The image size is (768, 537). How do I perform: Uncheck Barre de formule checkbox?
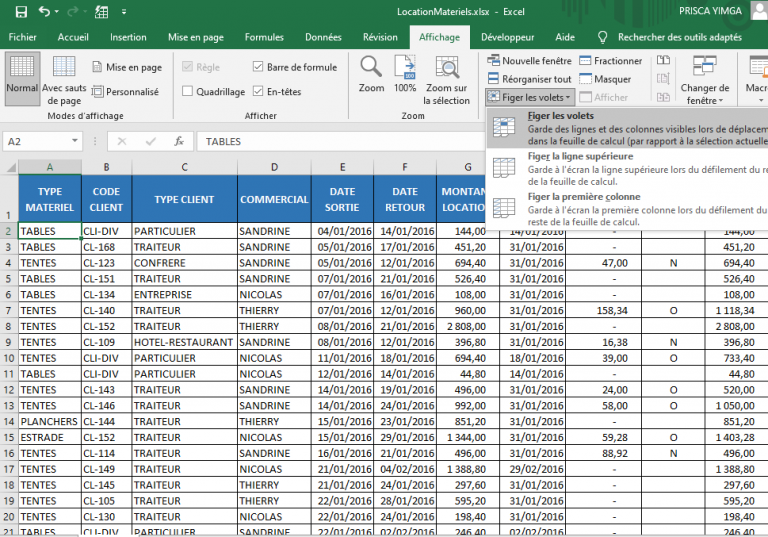pyautogui.click(x=258, y=68)
